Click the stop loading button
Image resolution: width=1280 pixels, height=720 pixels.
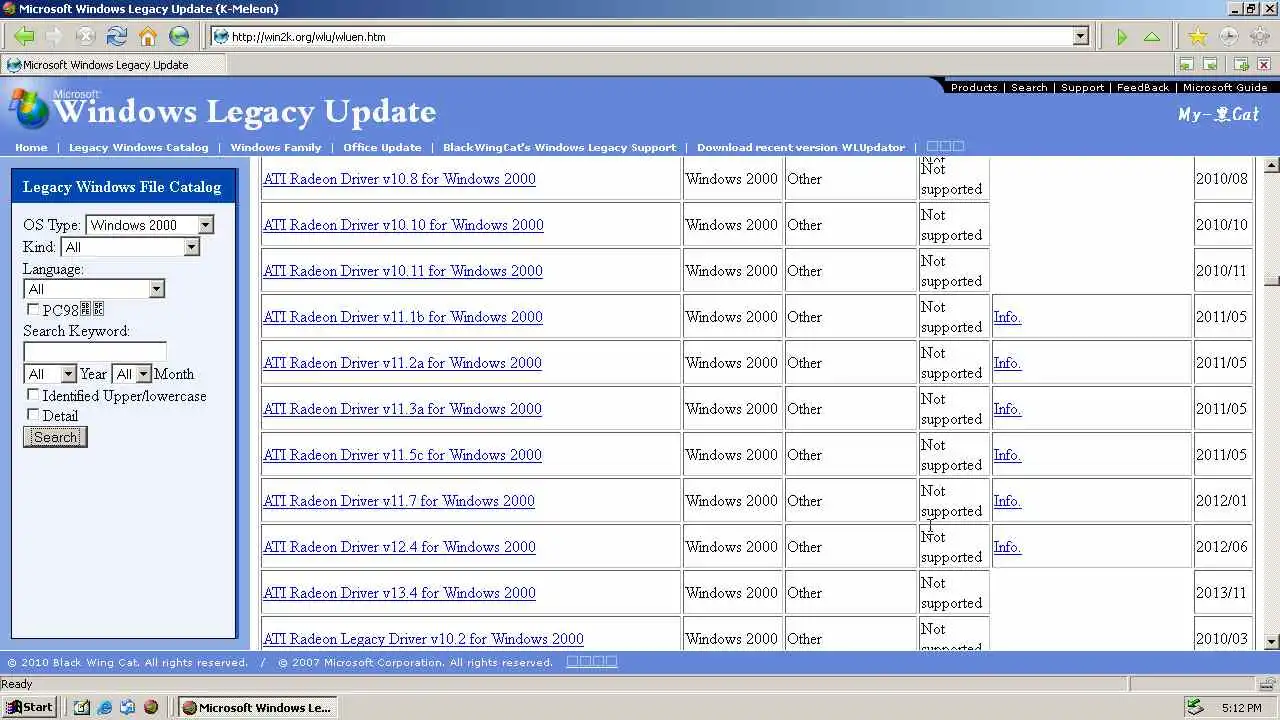pyautogui.click(x=86, y=37)
